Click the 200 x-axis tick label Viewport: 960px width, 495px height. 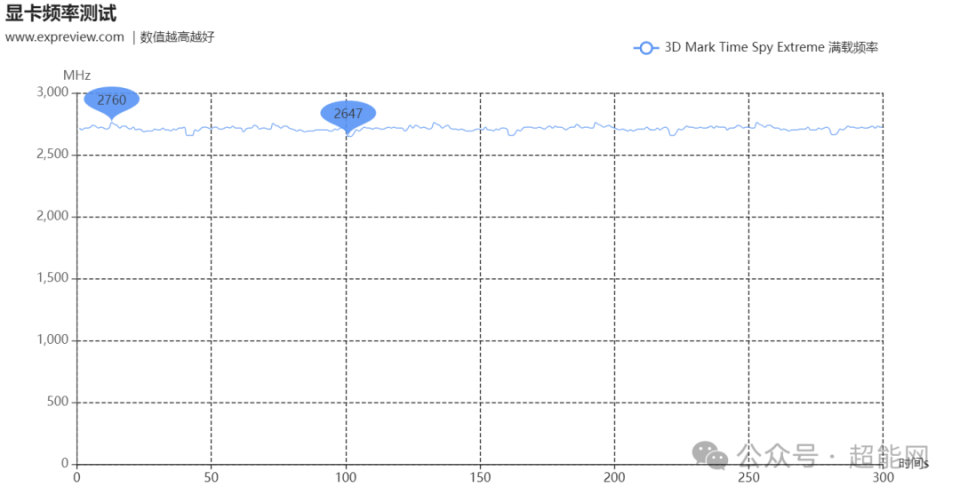pos(614,478)
